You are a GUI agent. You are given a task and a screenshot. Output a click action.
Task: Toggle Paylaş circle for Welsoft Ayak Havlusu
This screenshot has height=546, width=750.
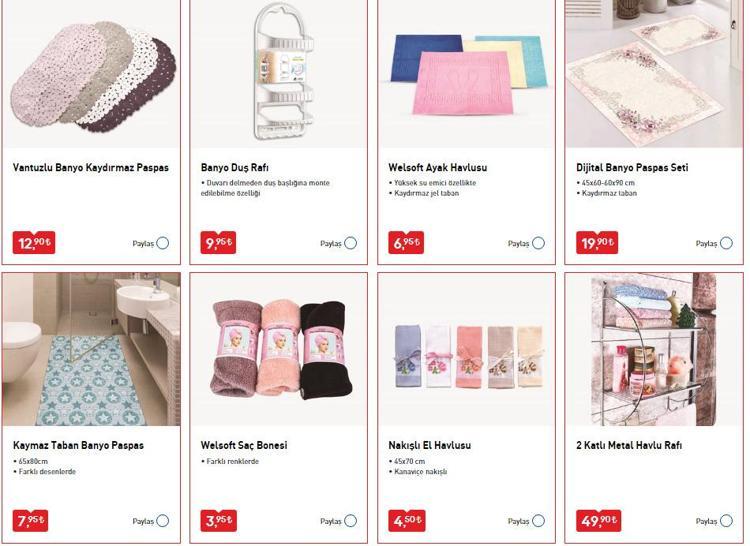point(539,243)
